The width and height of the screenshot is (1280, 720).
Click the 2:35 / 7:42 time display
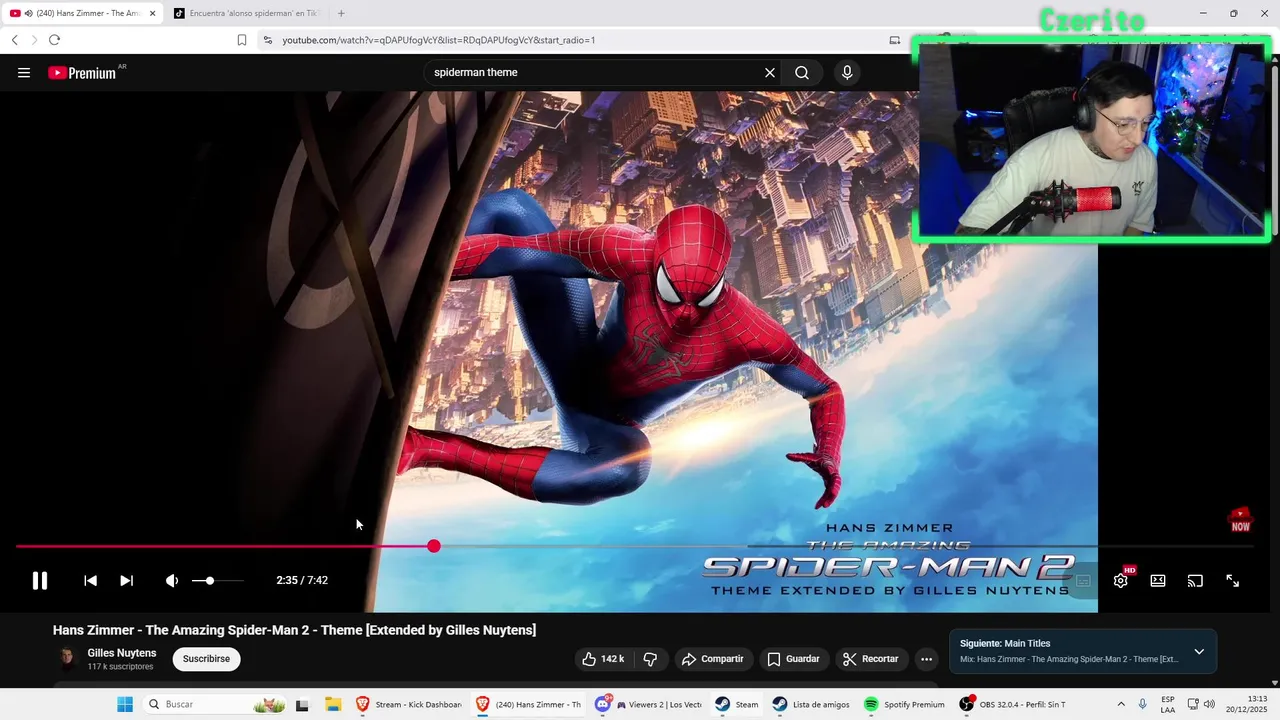[302, 581]
